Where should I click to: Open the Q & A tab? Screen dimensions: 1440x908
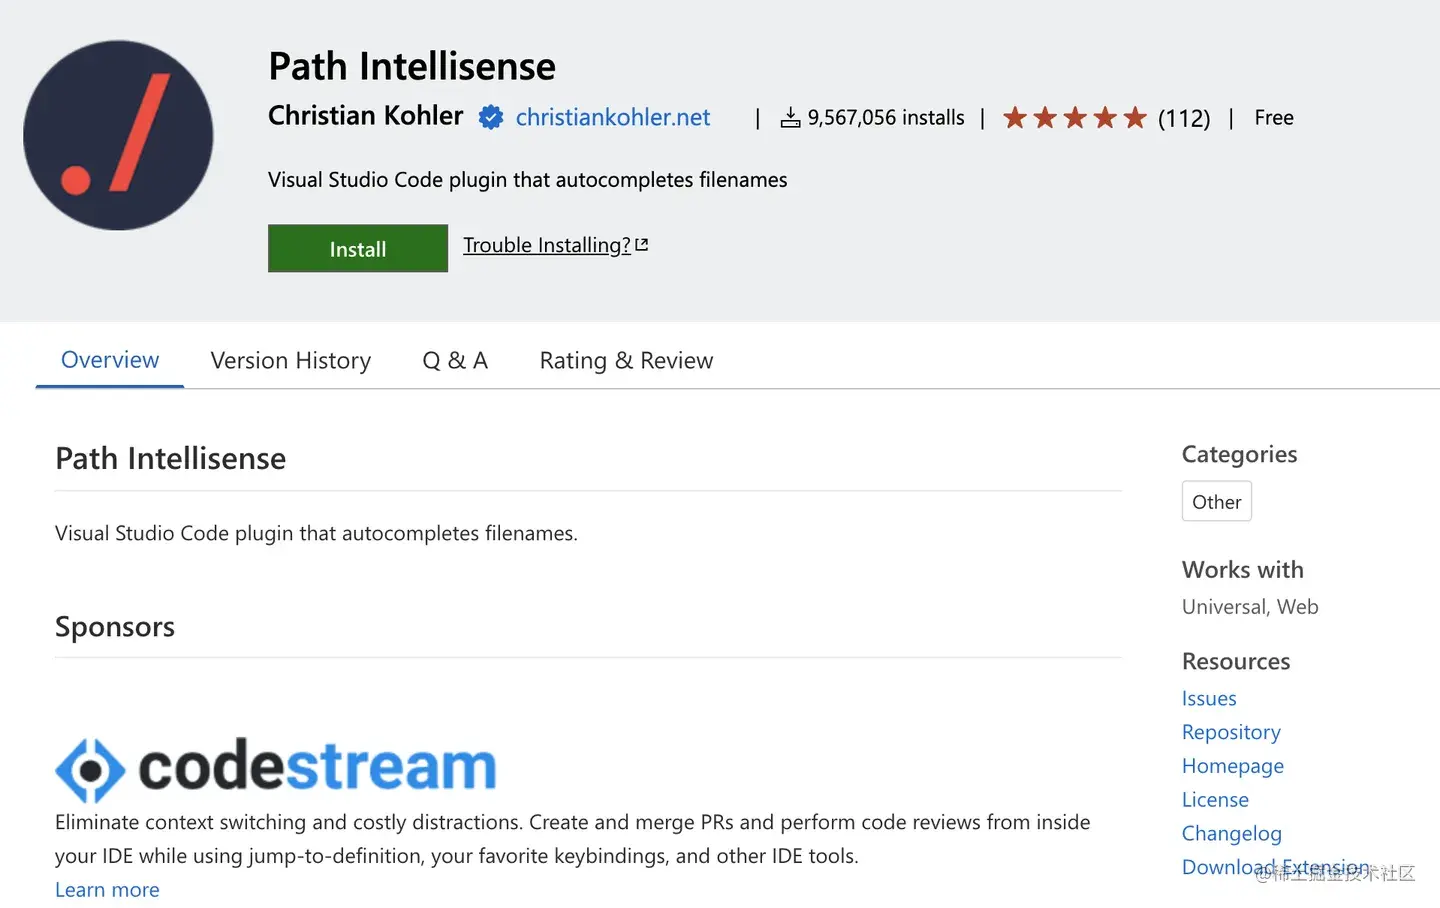pos(455,360)
